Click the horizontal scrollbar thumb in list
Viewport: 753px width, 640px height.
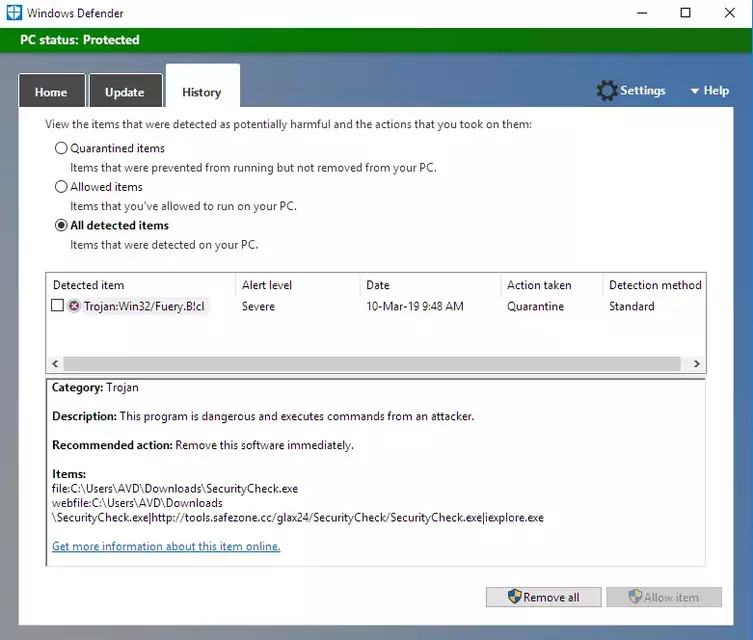[372, 364]
